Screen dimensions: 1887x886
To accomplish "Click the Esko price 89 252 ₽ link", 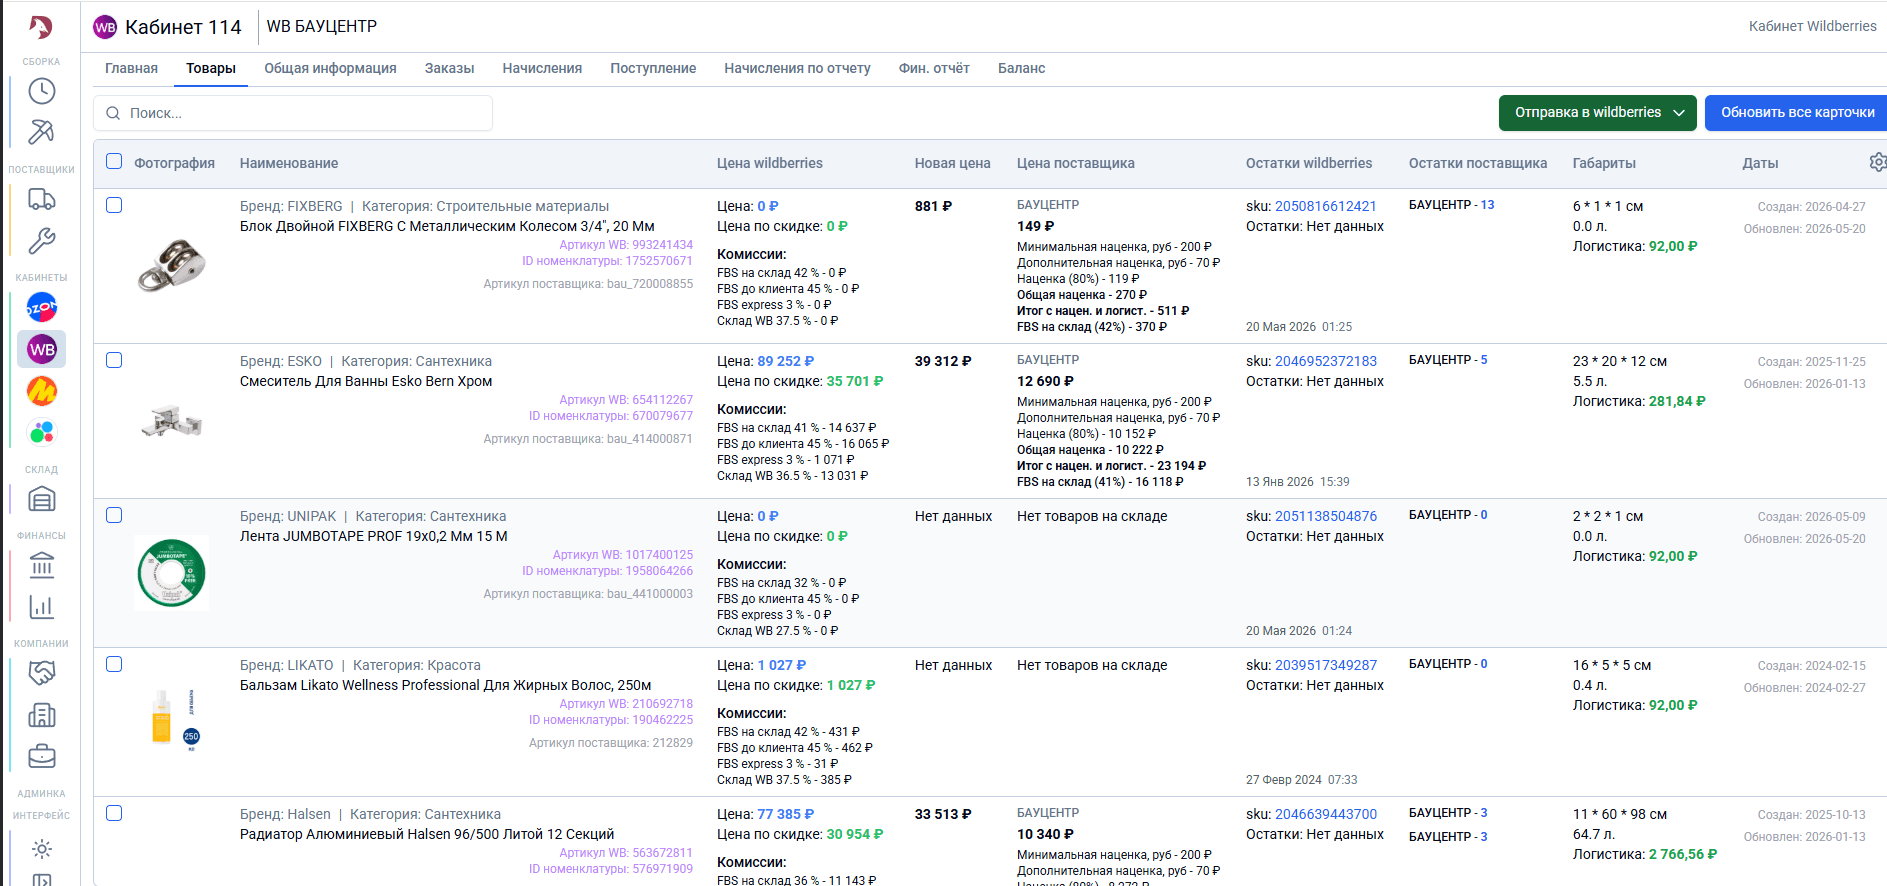I will click(x=785, y=361).
